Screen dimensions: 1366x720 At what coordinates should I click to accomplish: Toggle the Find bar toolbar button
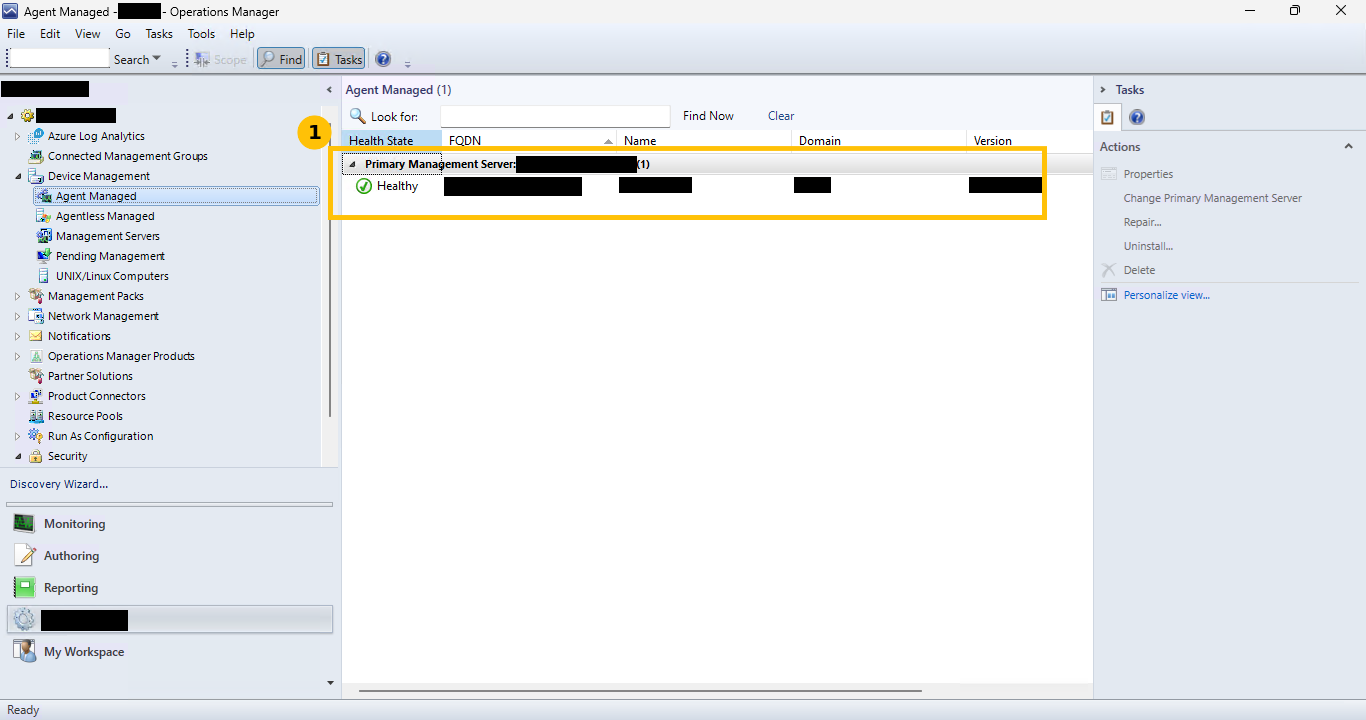281,59
